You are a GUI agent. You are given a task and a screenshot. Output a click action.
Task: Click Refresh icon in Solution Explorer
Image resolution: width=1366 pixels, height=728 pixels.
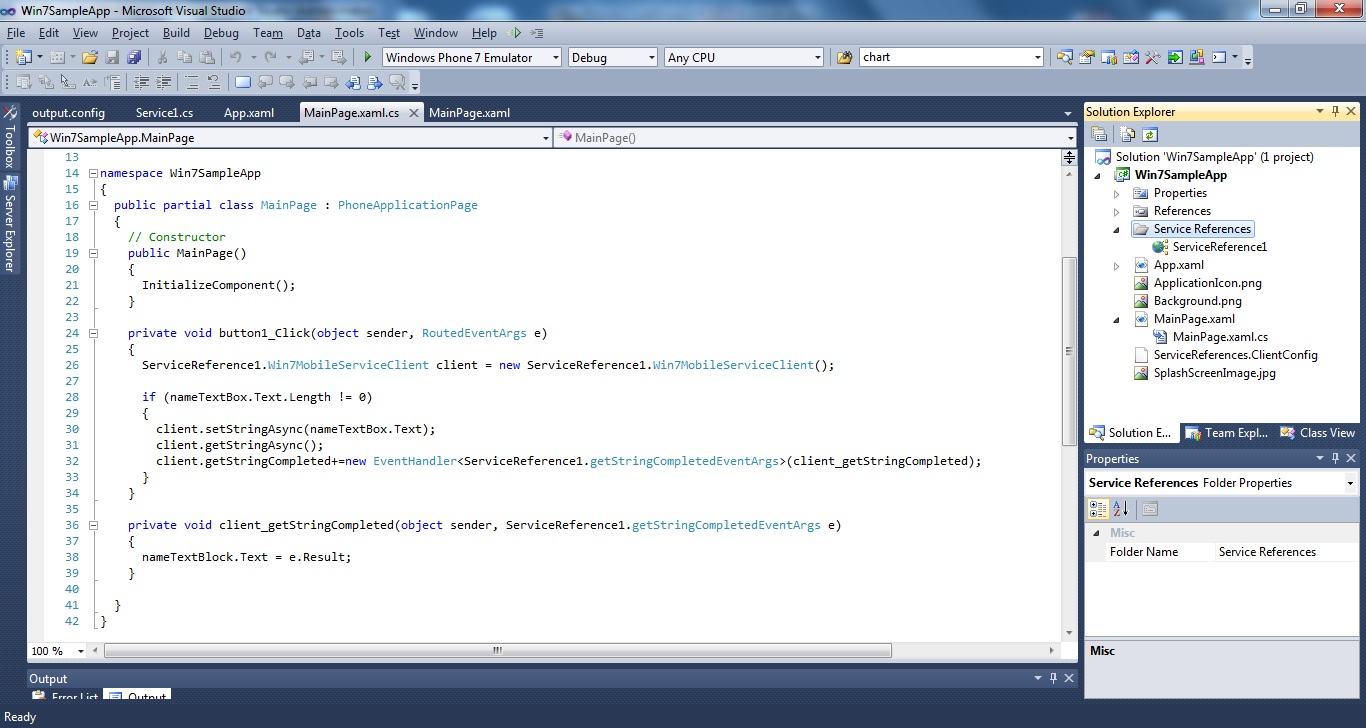click(x=1150, y=134)
